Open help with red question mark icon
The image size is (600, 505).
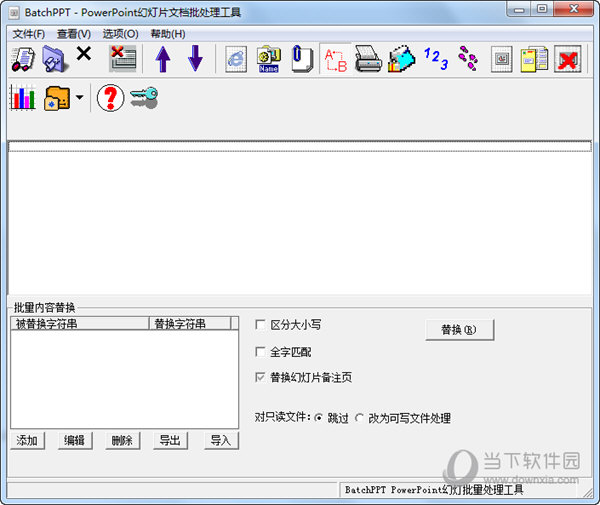click(x=110, y=98)
